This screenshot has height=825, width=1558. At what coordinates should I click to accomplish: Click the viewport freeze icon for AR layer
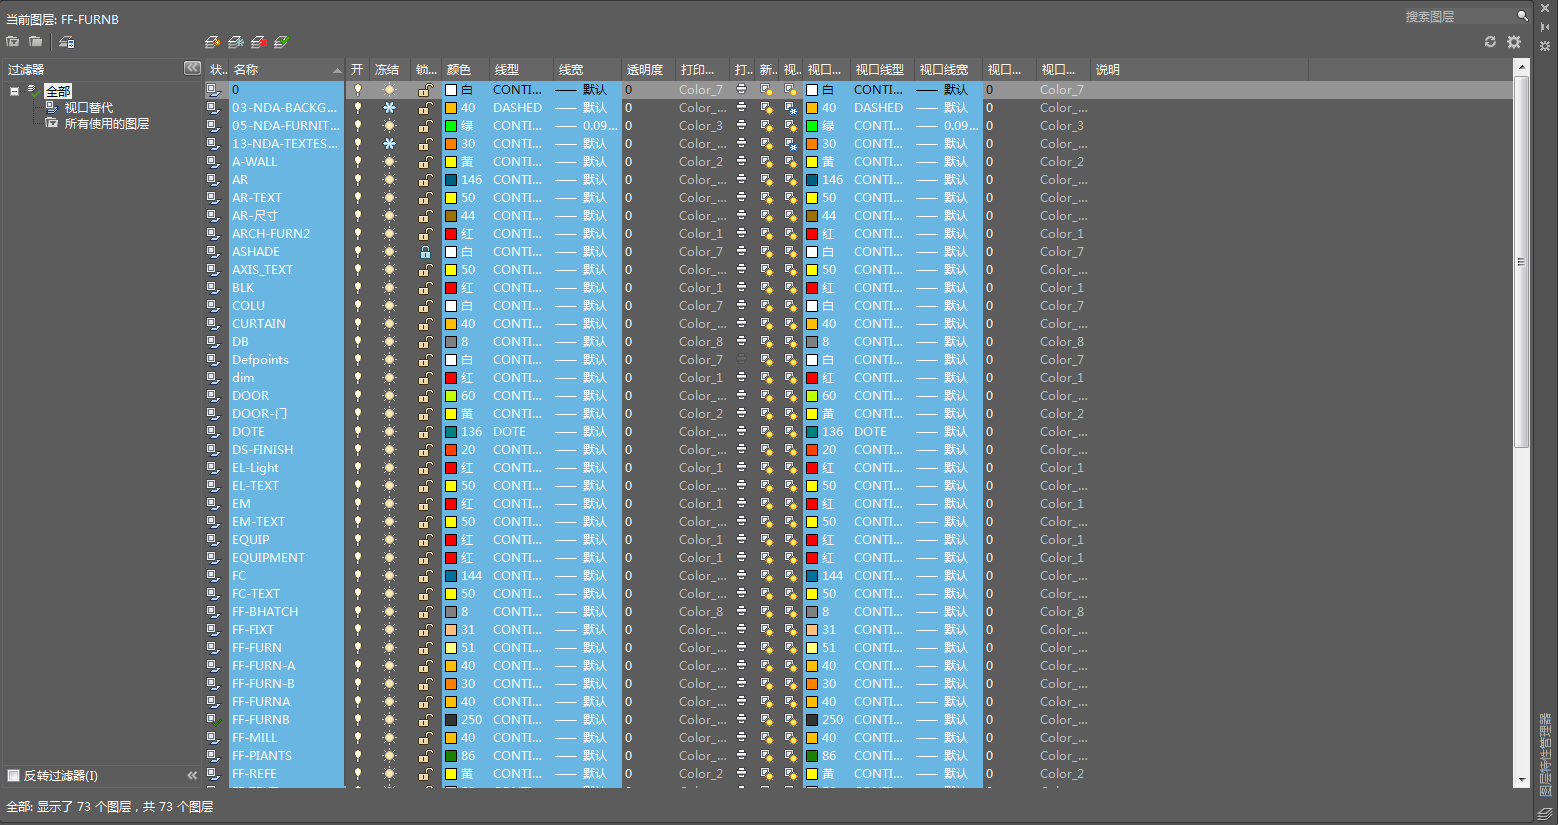click(x=791, y=180)
